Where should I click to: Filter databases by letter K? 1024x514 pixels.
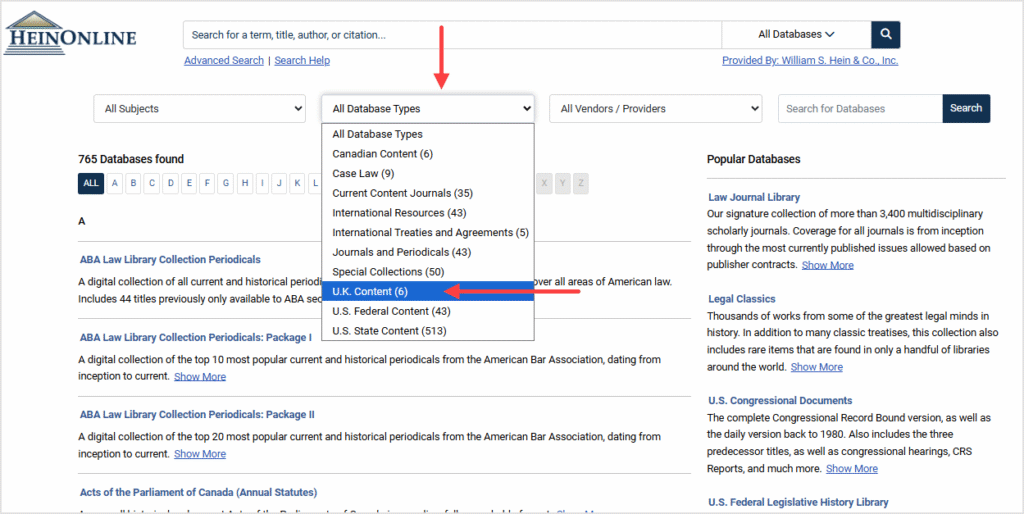pos(297,184)
